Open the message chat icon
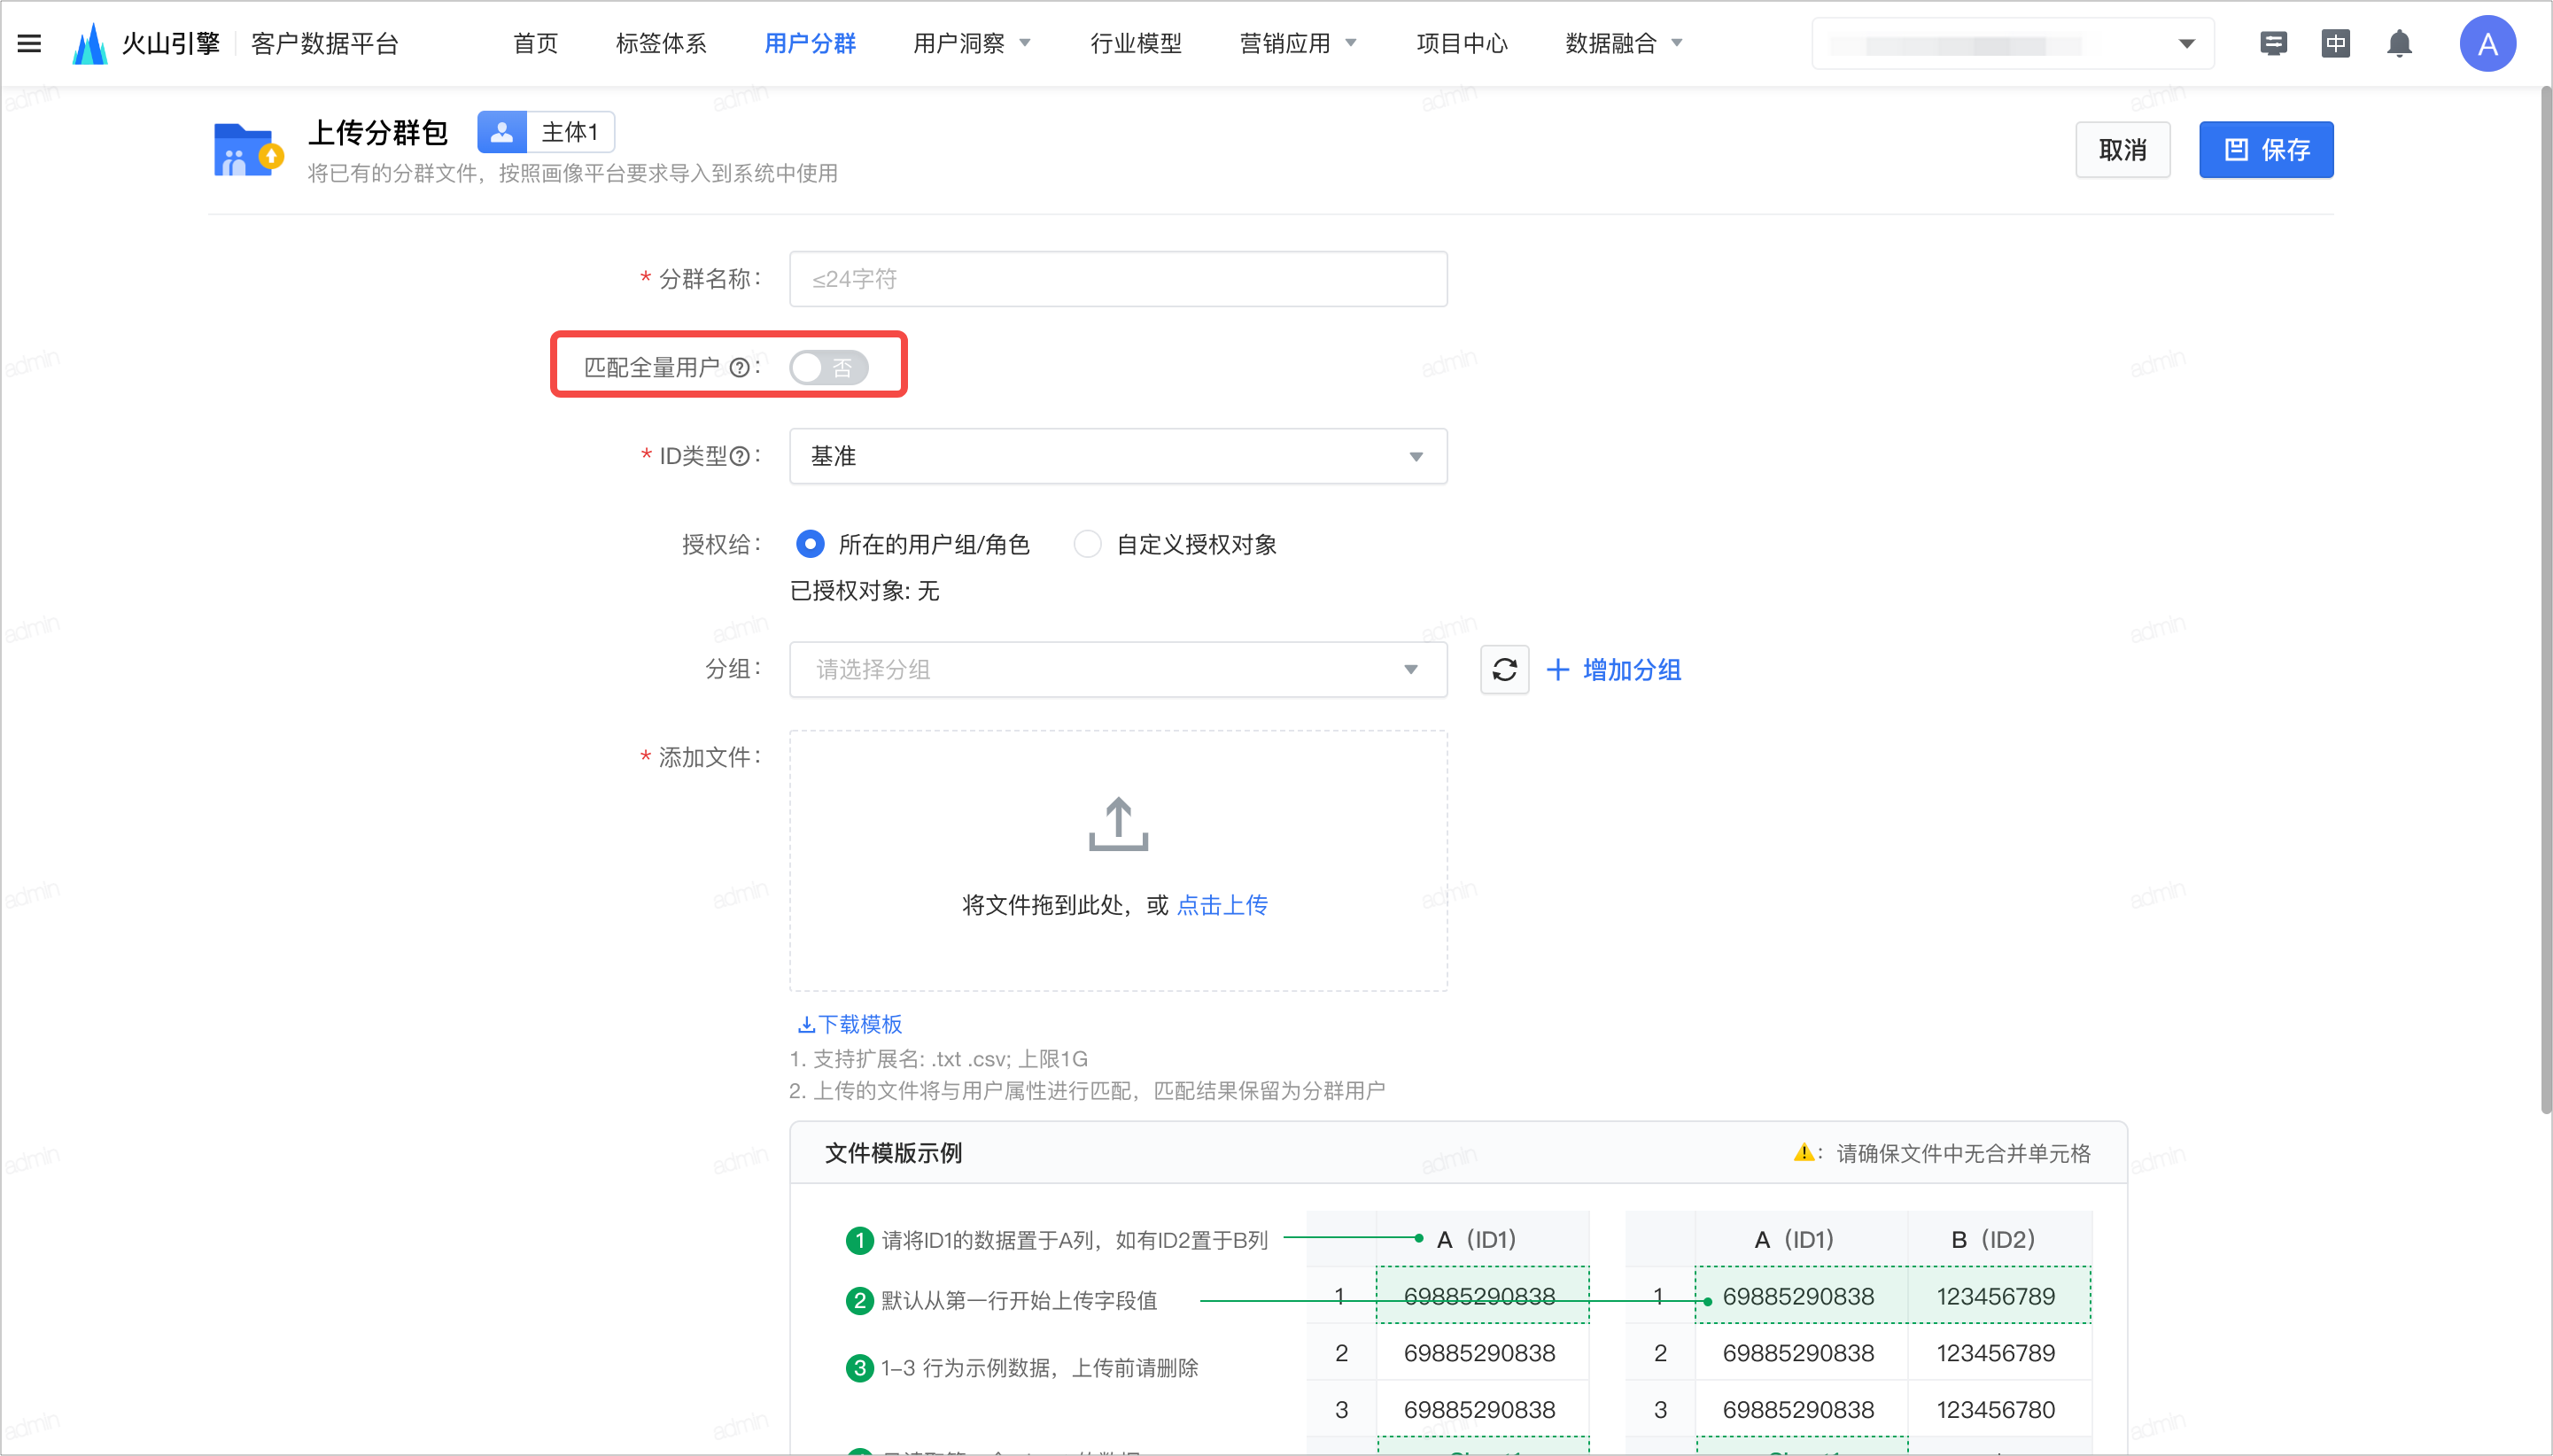 pyautogui.click(x=2273, y=43)
